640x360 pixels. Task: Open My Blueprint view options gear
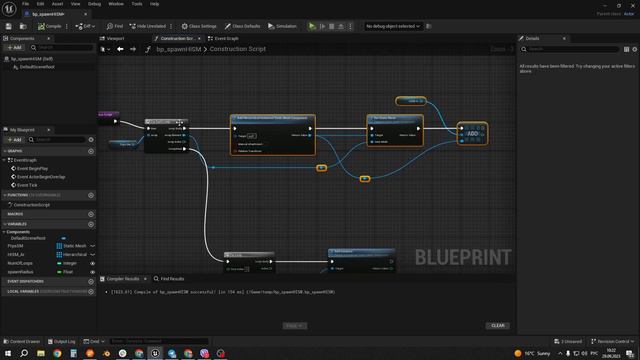click(x=91, y=140)
